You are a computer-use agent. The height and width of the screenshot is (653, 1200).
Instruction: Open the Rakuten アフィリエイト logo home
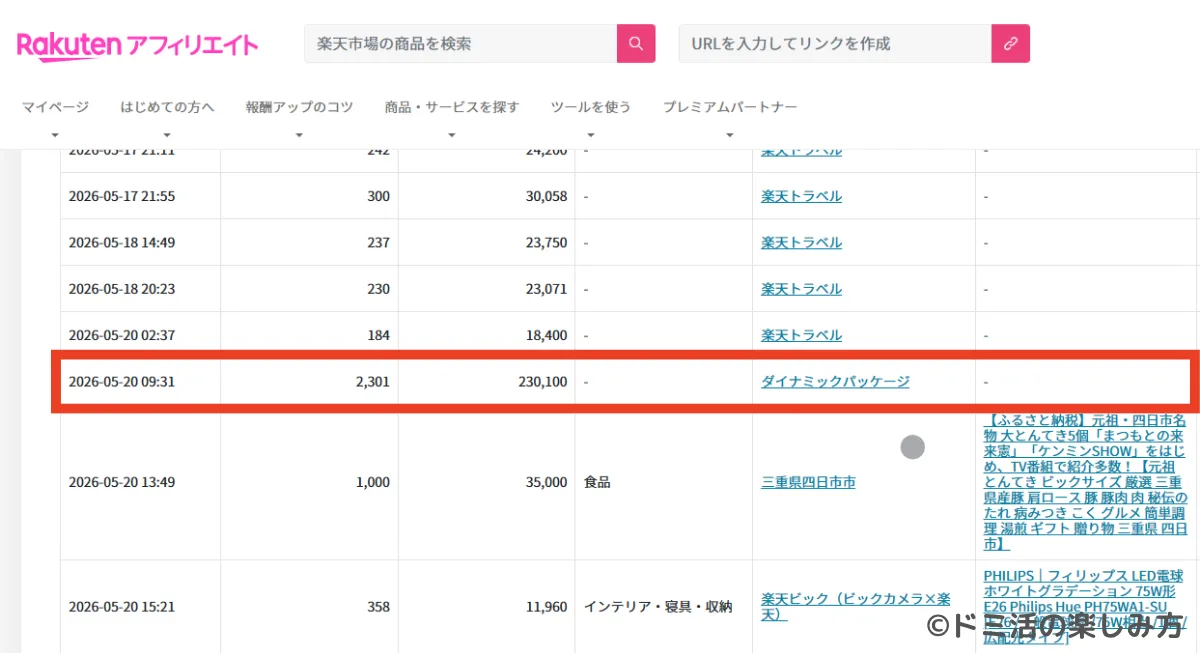click(138, 45)
